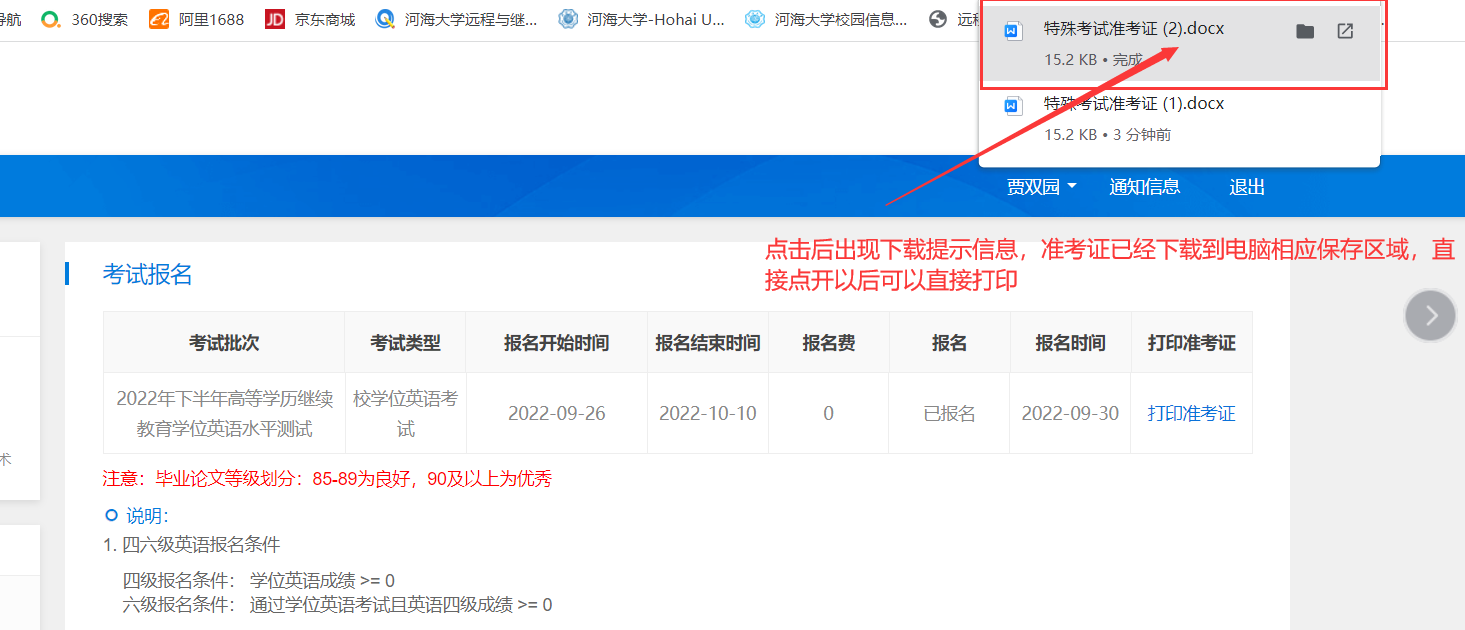
Task: Click the 2022年下半年 exam batch cell
Action: point(224,414)
